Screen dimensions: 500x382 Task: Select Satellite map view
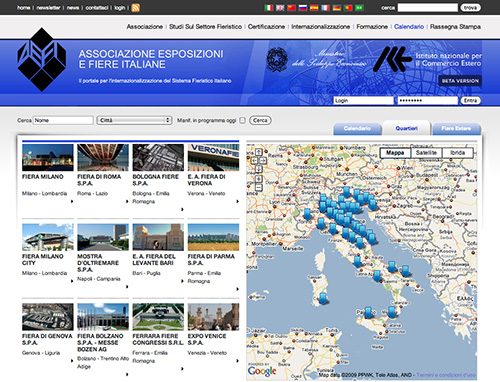click(426, 153)
